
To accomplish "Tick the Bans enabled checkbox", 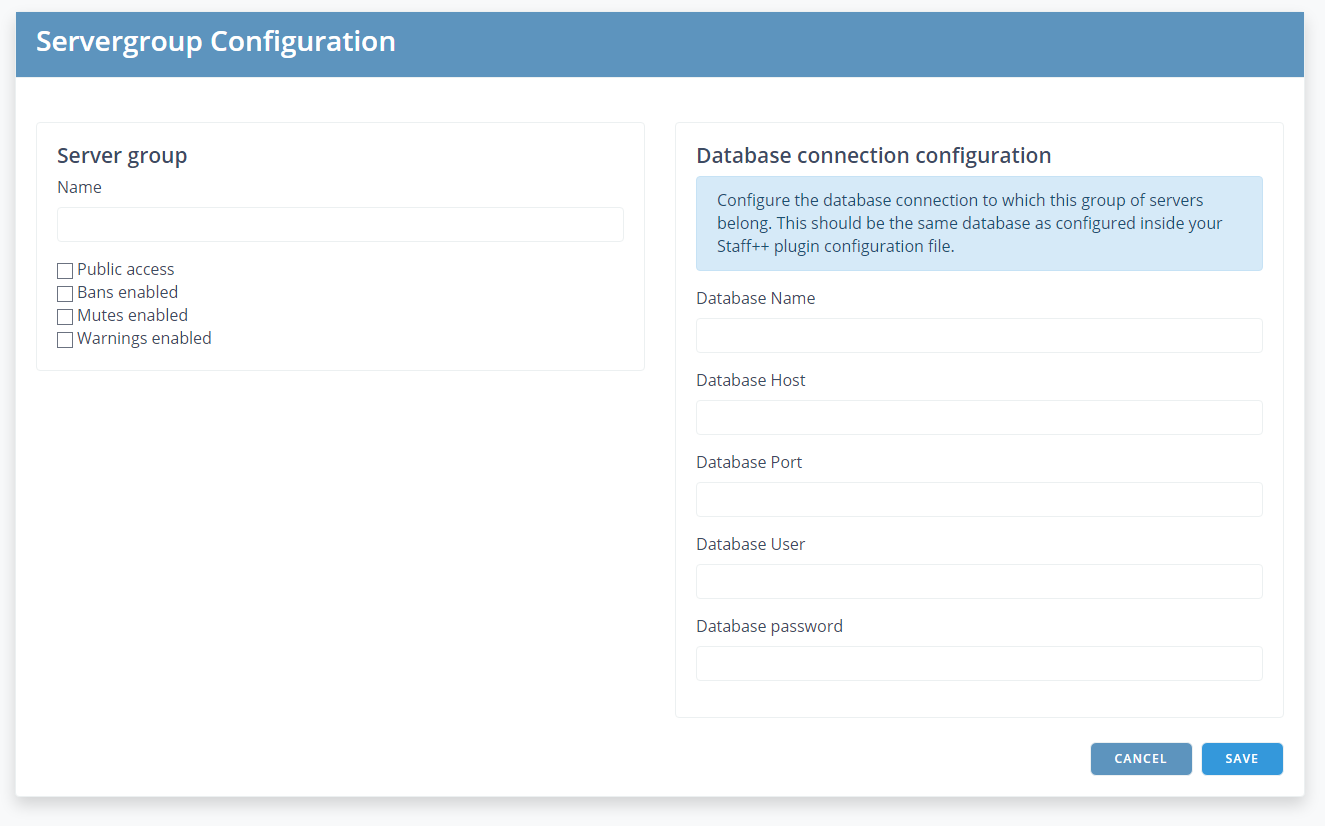I will pyautogui.click(x=65, y=294).
